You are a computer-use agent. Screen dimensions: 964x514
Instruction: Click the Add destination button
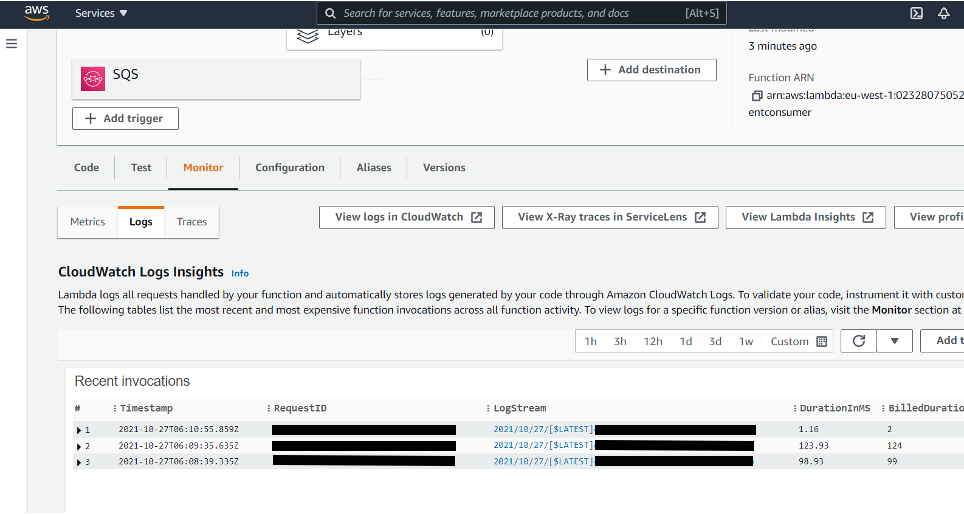point(652,70)
